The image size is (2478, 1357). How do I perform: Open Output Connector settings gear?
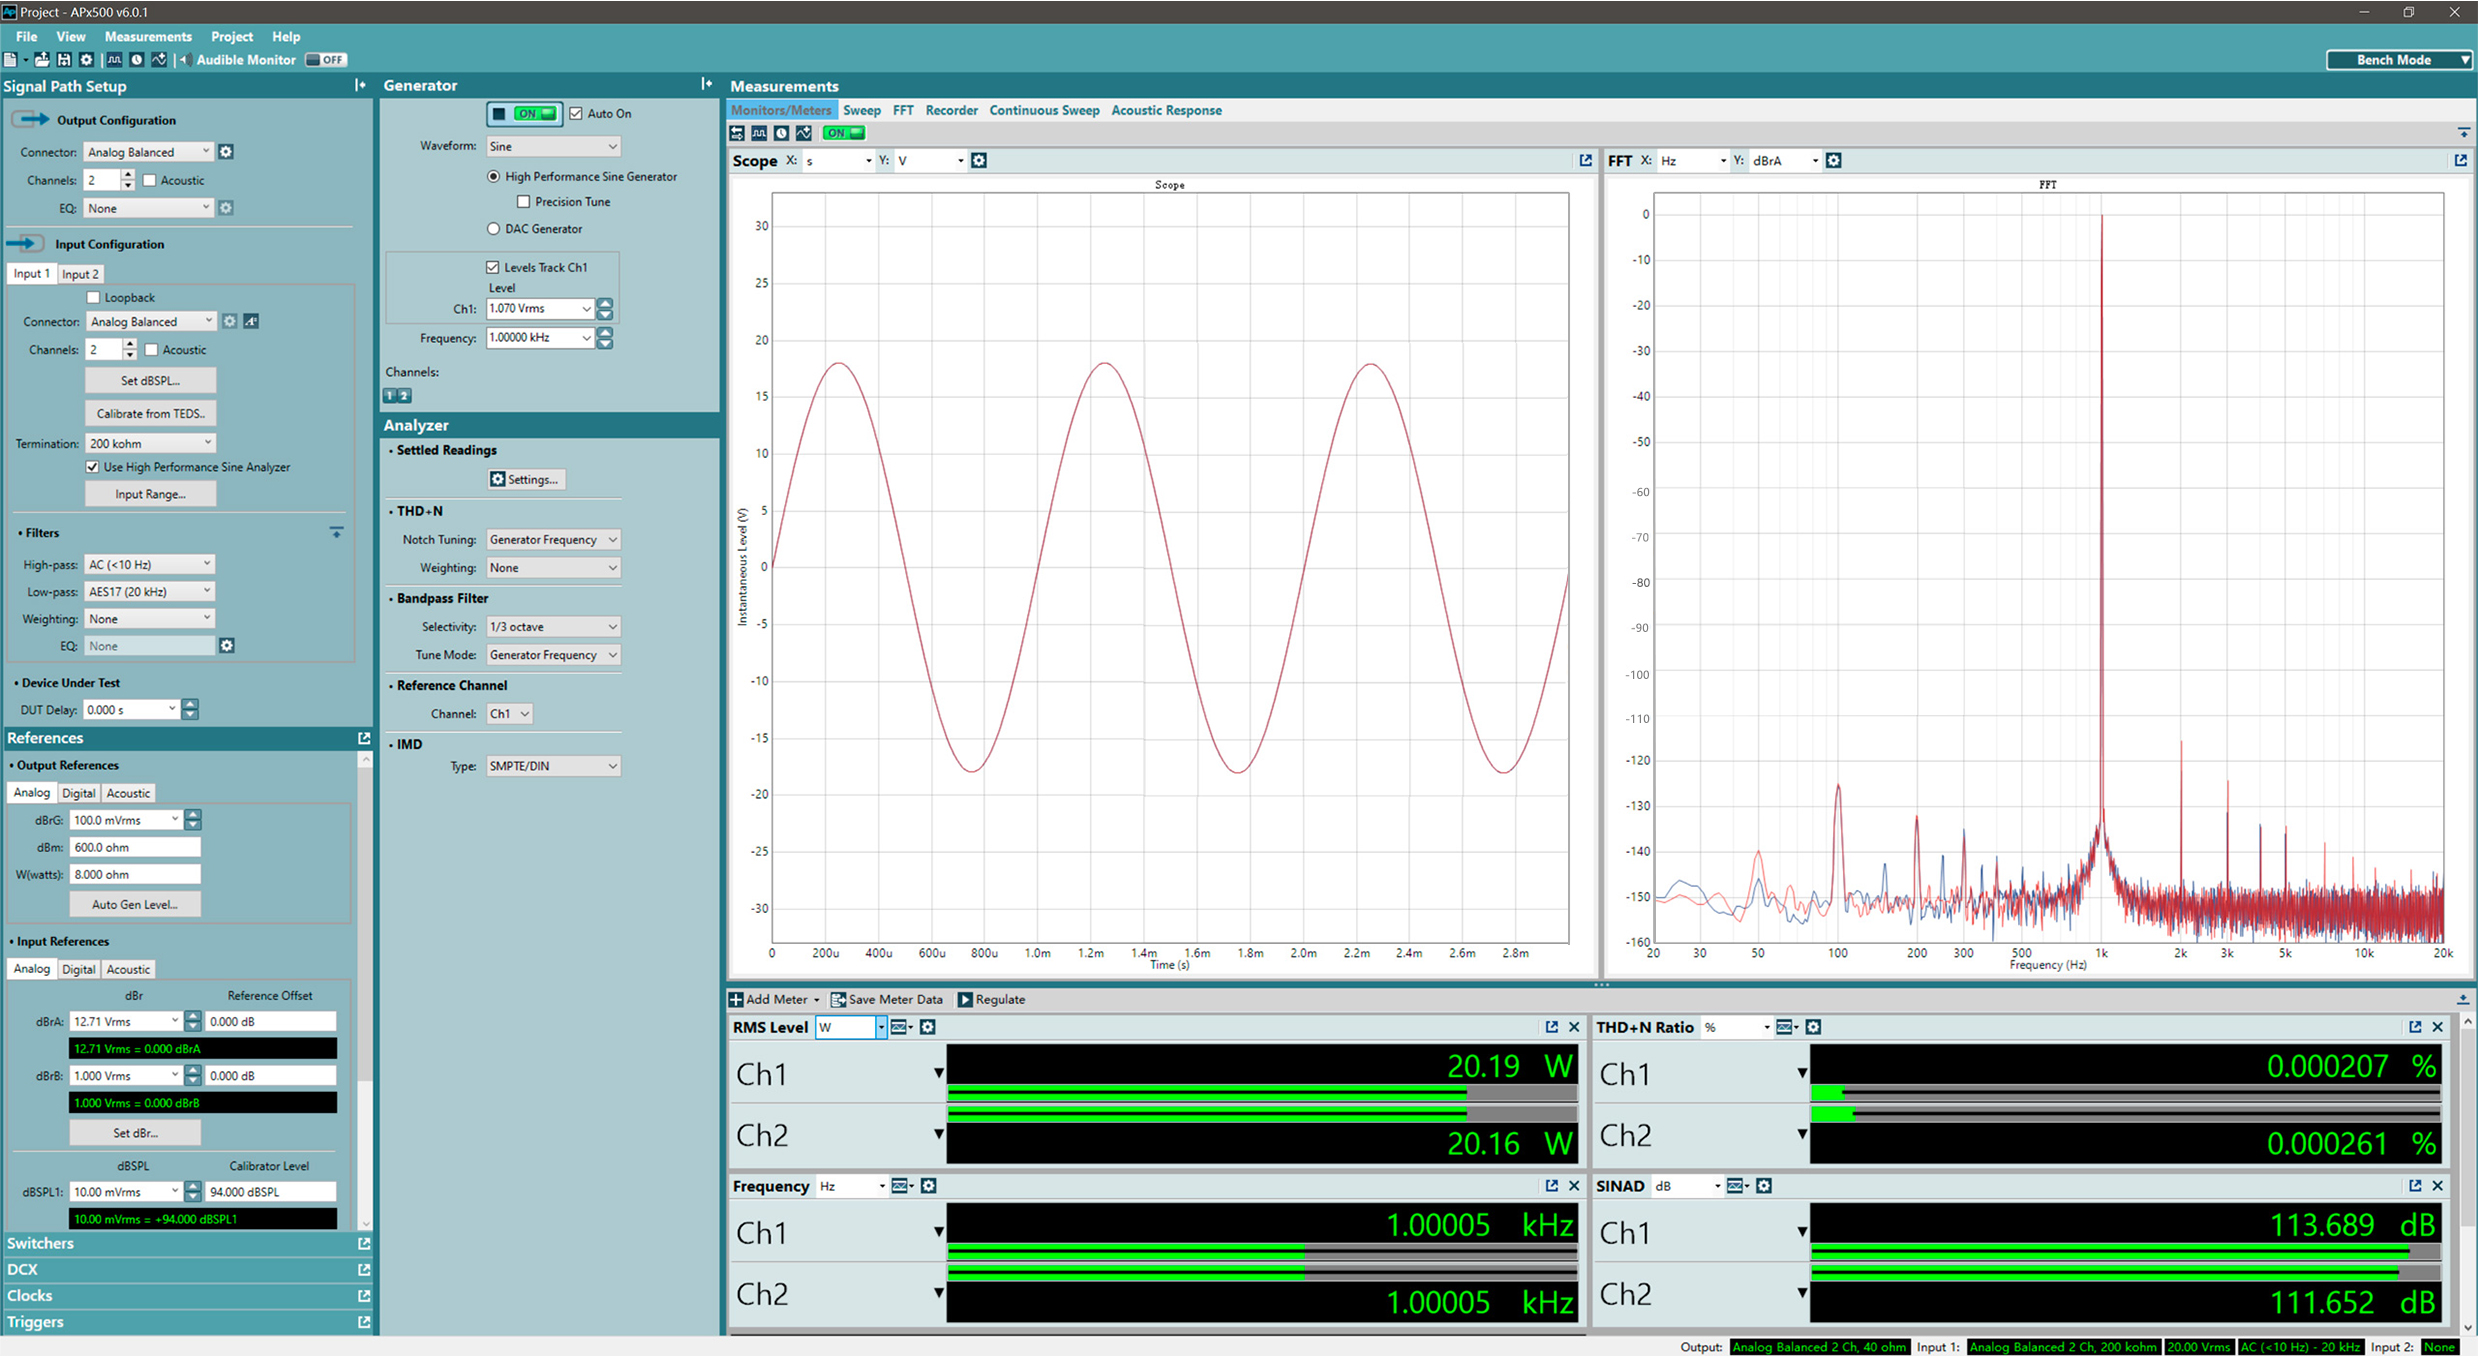click(226, 152)
